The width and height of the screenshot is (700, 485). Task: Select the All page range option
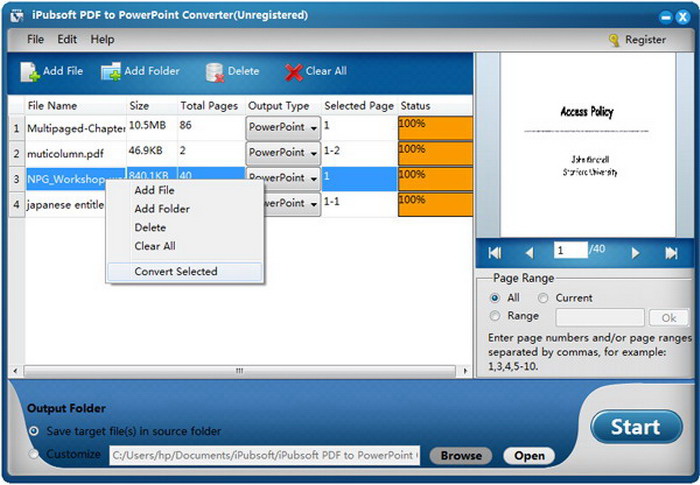point(495,298)
